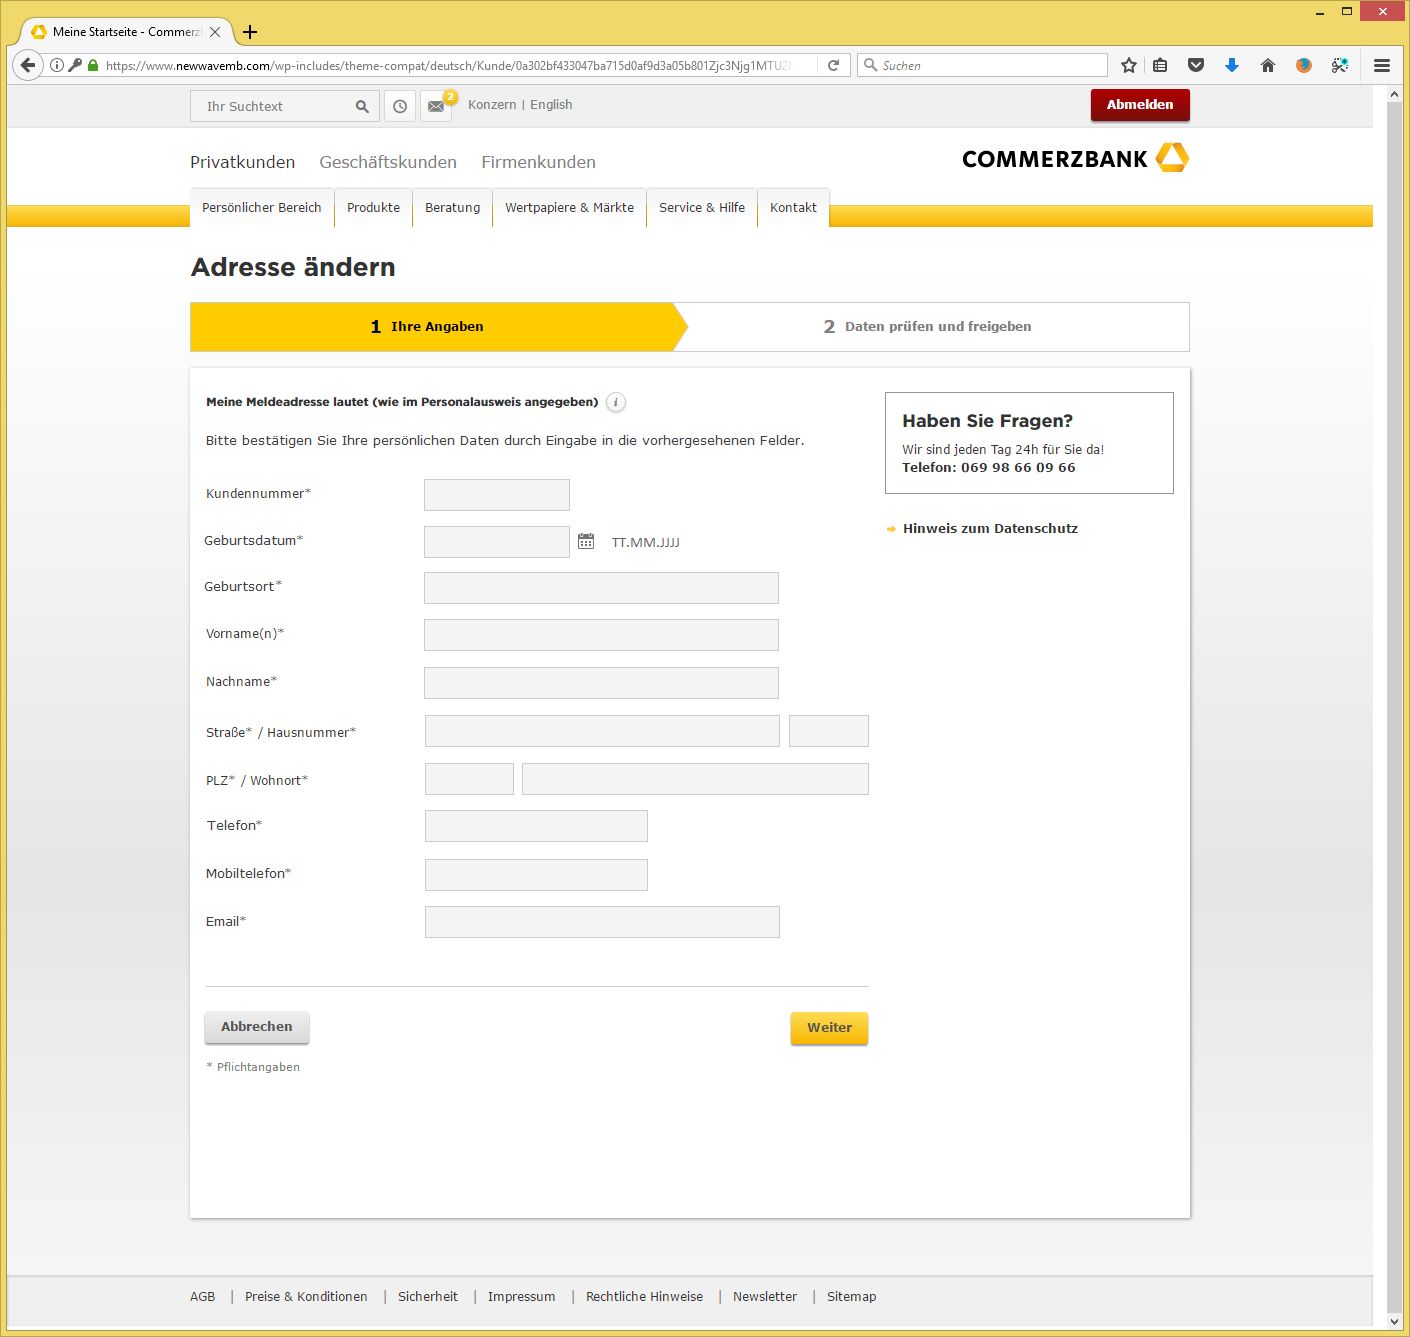
Task: Click into the Geburtsort input field
Action: [x=601, y=588]
